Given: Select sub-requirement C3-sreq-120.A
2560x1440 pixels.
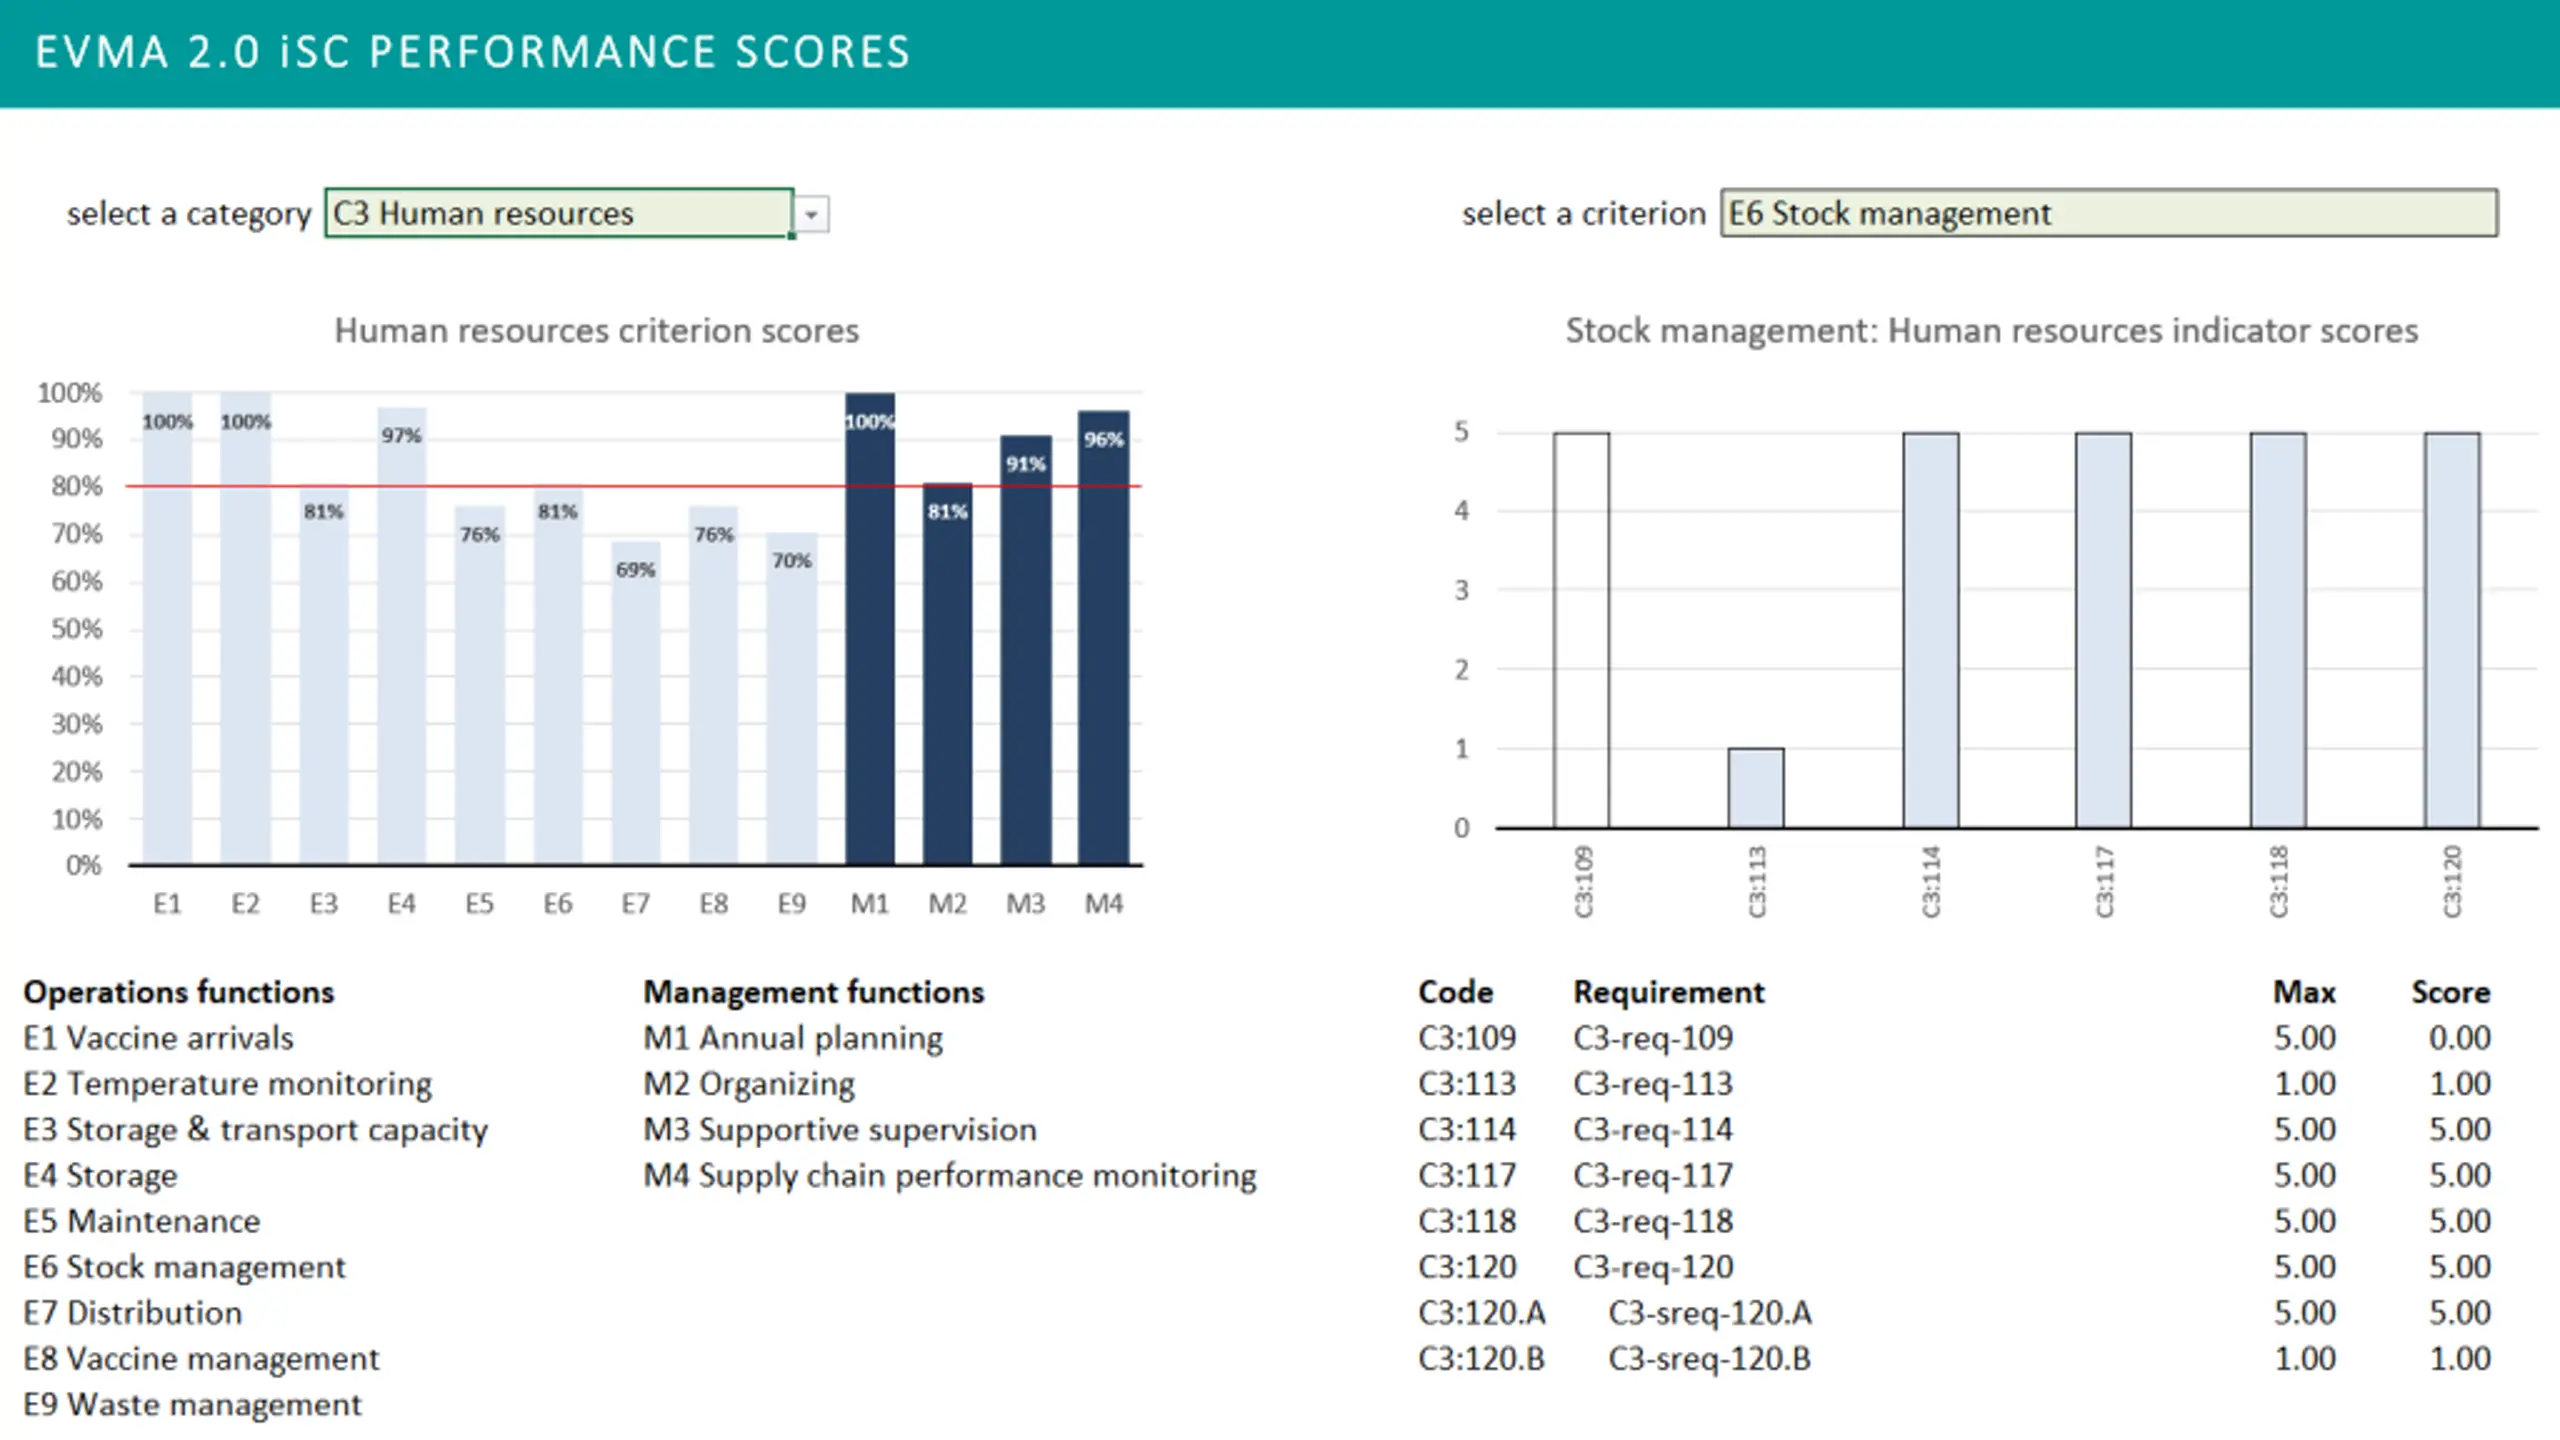Looking at the screenshot, I should coord(1710,1313).
